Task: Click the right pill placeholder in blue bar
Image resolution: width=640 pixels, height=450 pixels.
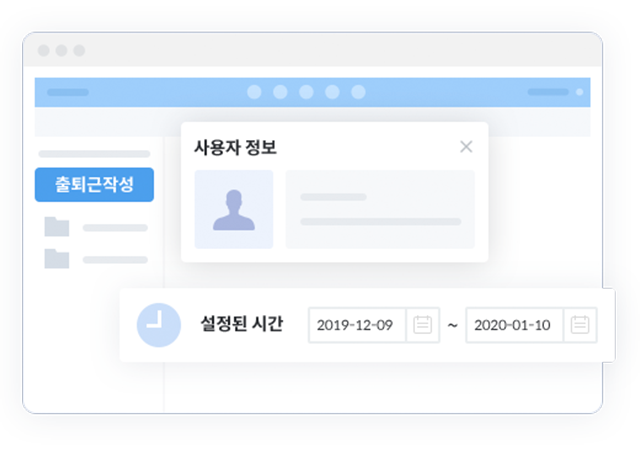Action: (x=548, y=92)
